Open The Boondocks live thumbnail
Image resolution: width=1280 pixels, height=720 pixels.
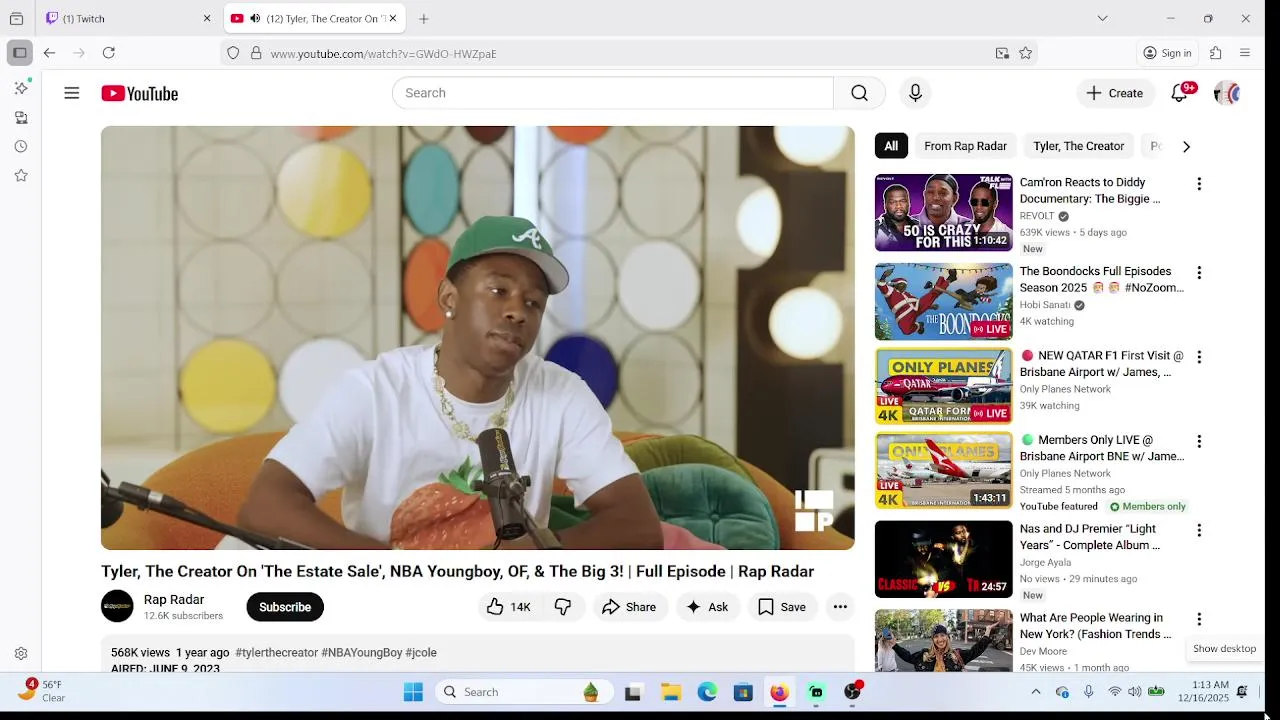(x=943, y=302)
